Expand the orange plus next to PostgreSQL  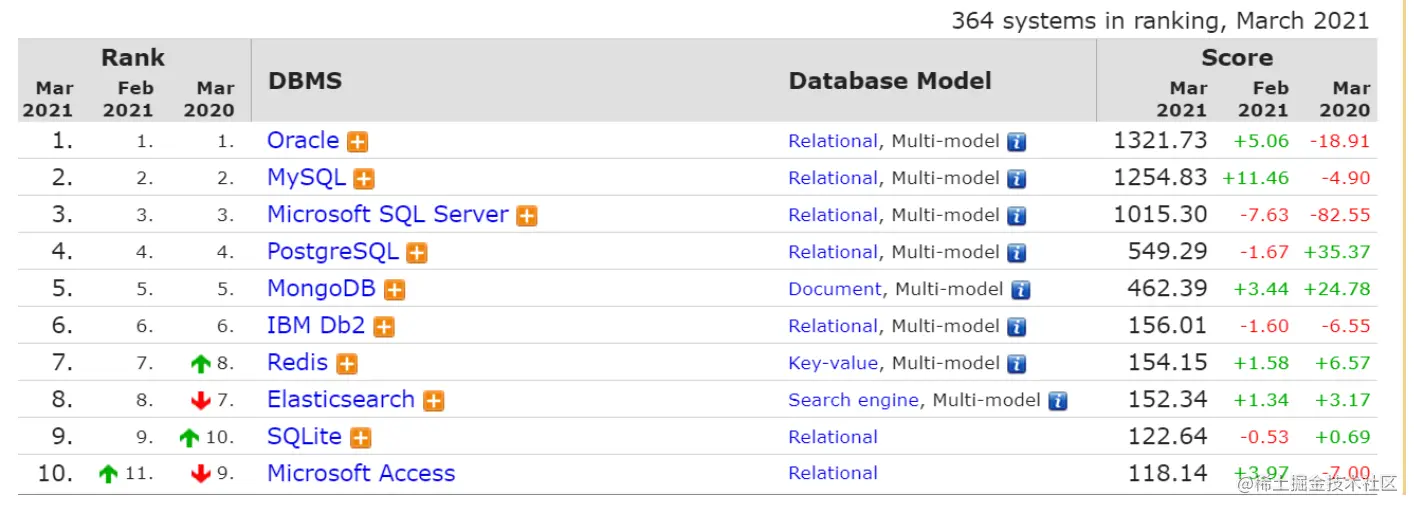[x=417, y=253]
